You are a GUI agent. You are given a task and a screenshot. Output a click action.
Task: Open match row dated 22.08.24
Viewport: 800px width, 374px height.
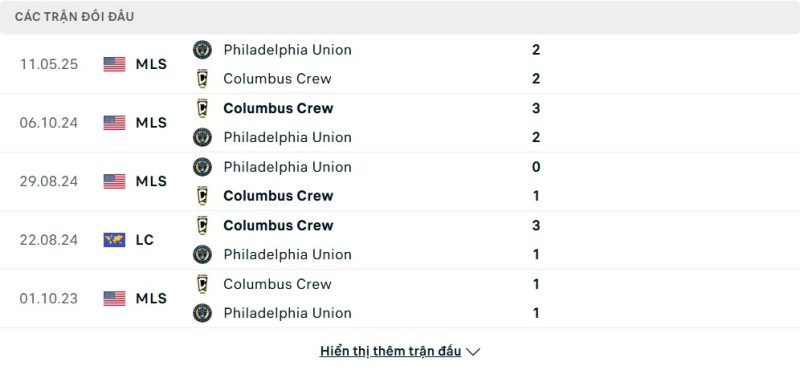click(400, 240)
